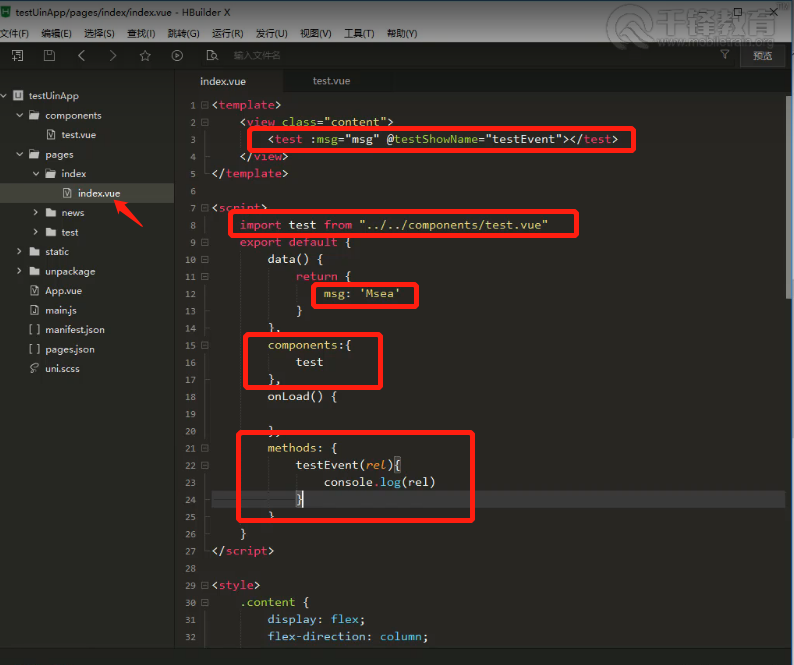Switch to the test.vue editor tab
The height and width of the screenshot is (665, 794).
point(331,81)
